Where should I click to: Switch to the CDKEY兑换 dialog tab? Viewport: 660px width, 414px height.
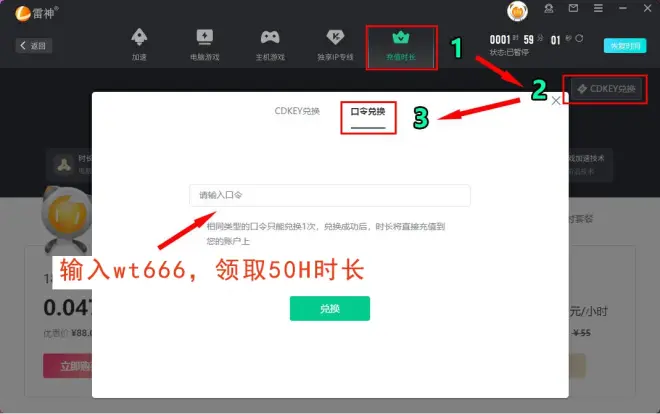coord(297,111)
